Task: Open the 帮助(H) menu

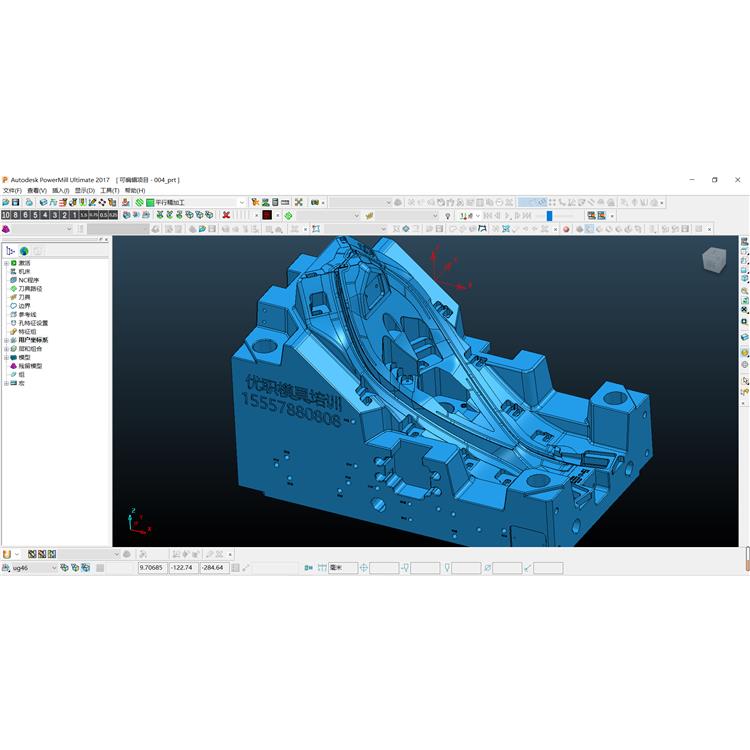Action: click(x=135, y=190)
